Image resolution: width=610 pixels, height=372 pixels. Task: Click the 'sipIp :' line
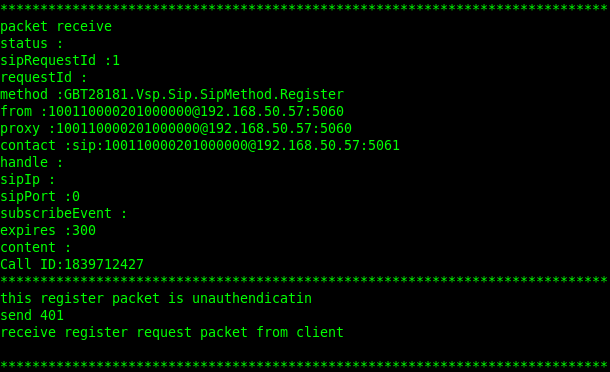(28, 179)
